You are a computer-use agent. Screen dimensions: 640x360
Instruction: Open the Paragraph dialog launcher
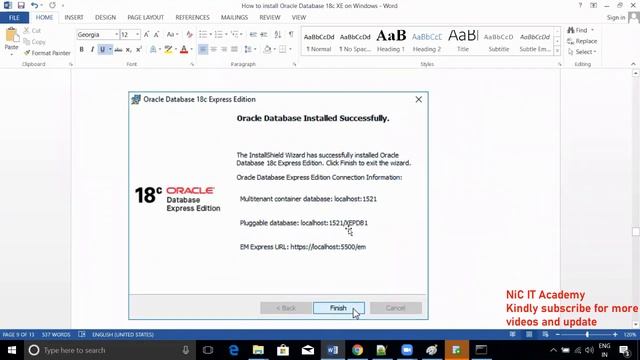click(x=294, y=64)
